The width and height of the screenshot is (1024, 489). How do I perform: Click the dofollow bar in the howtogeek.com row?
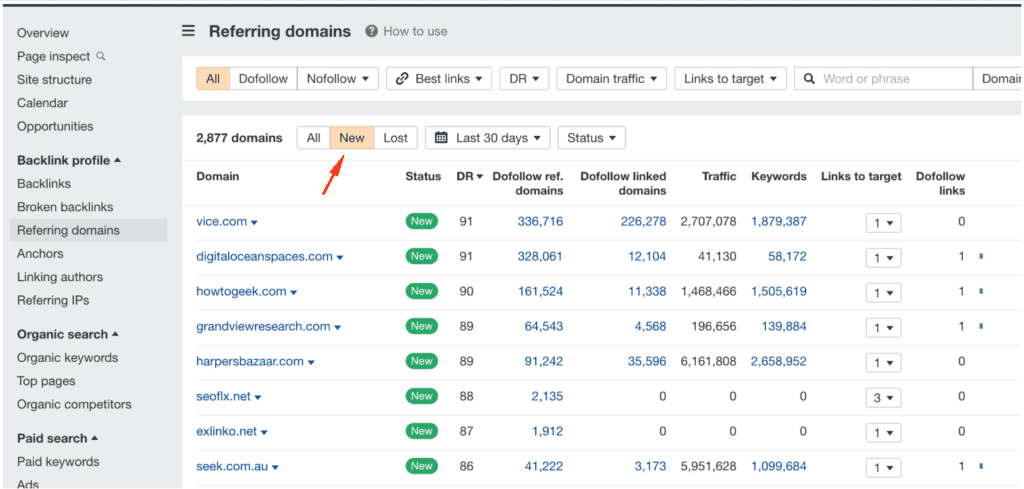[x=981, y=292]
